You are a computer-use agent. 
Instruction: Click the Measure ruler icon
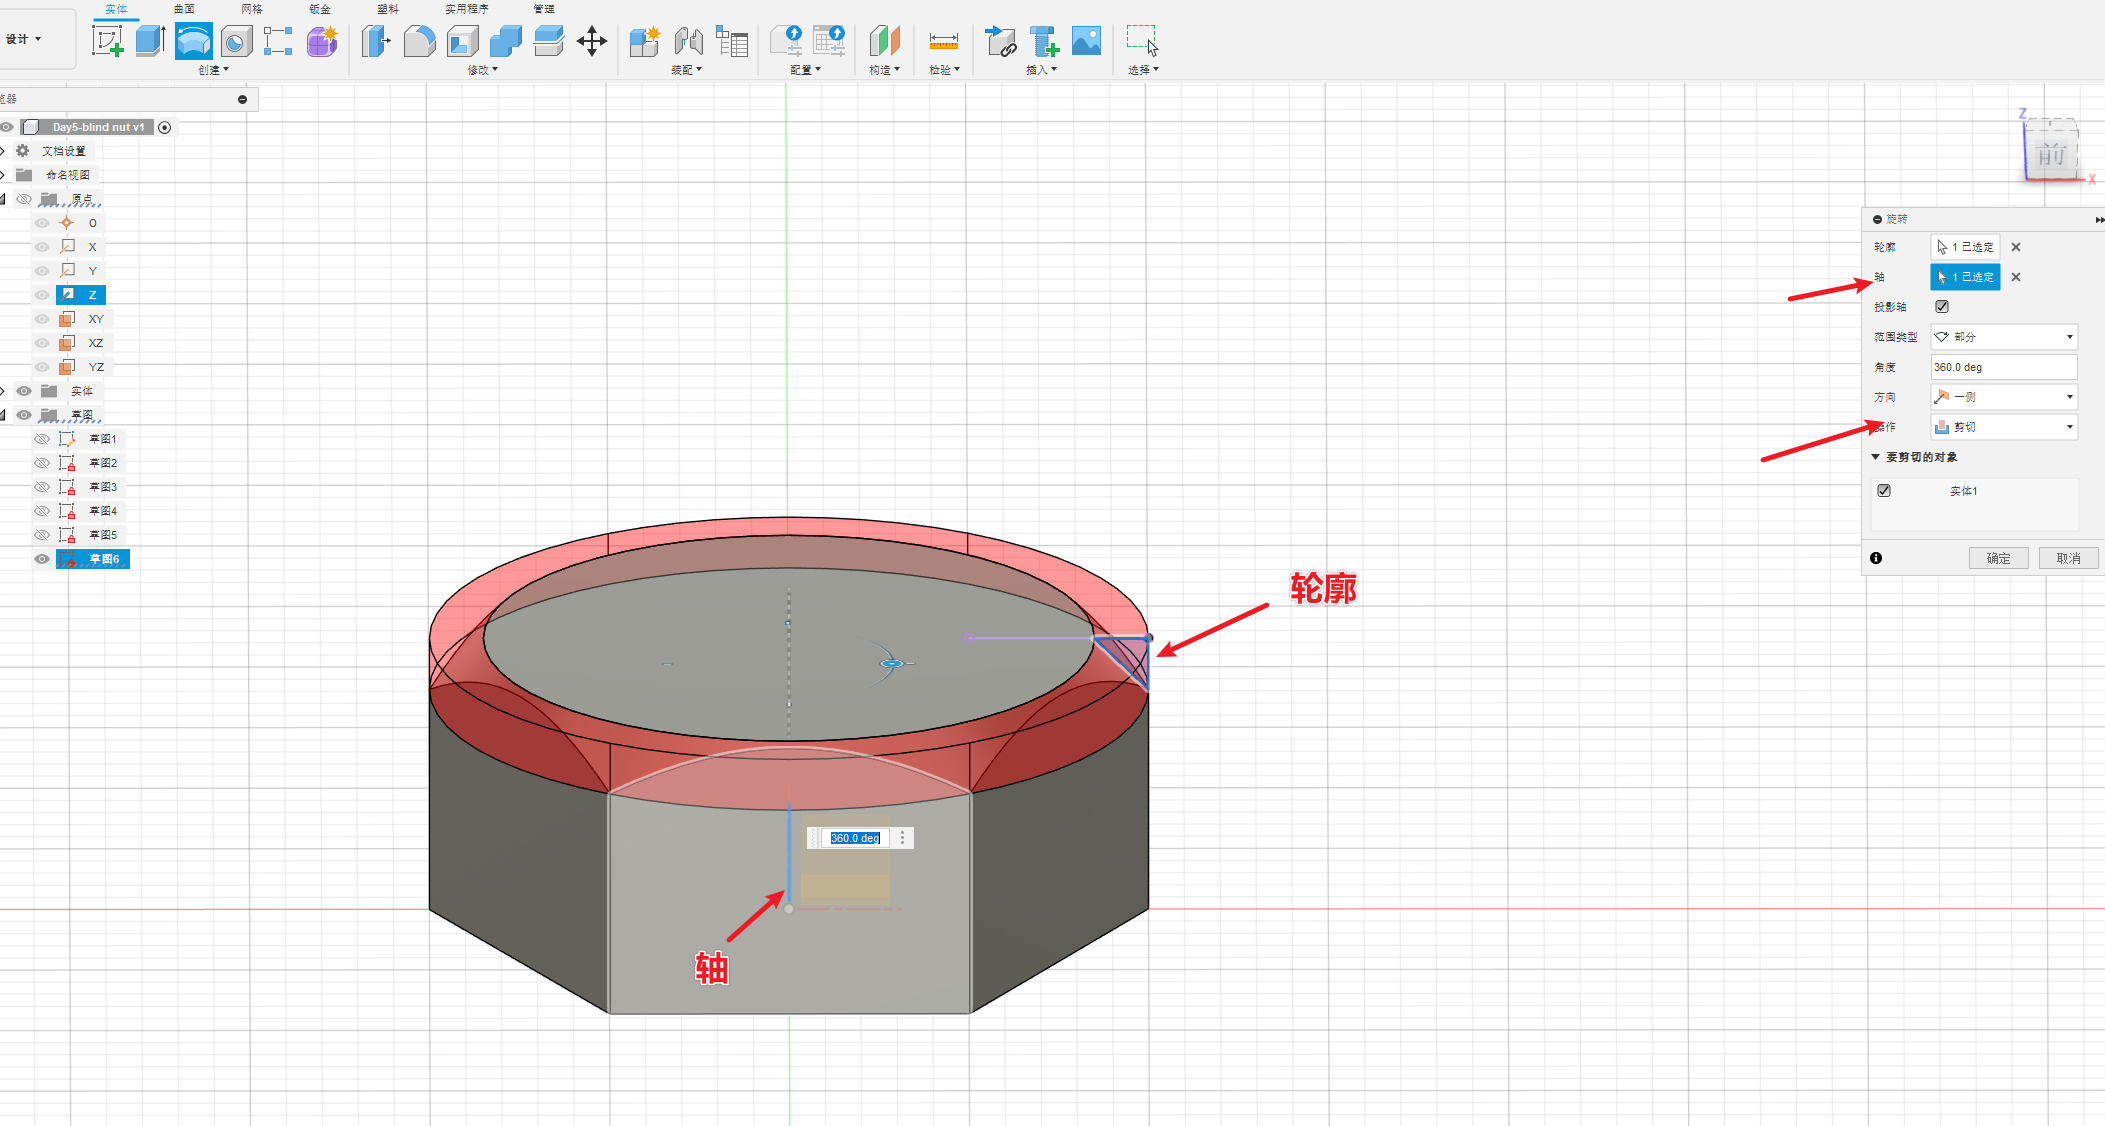tap(943, 41)
